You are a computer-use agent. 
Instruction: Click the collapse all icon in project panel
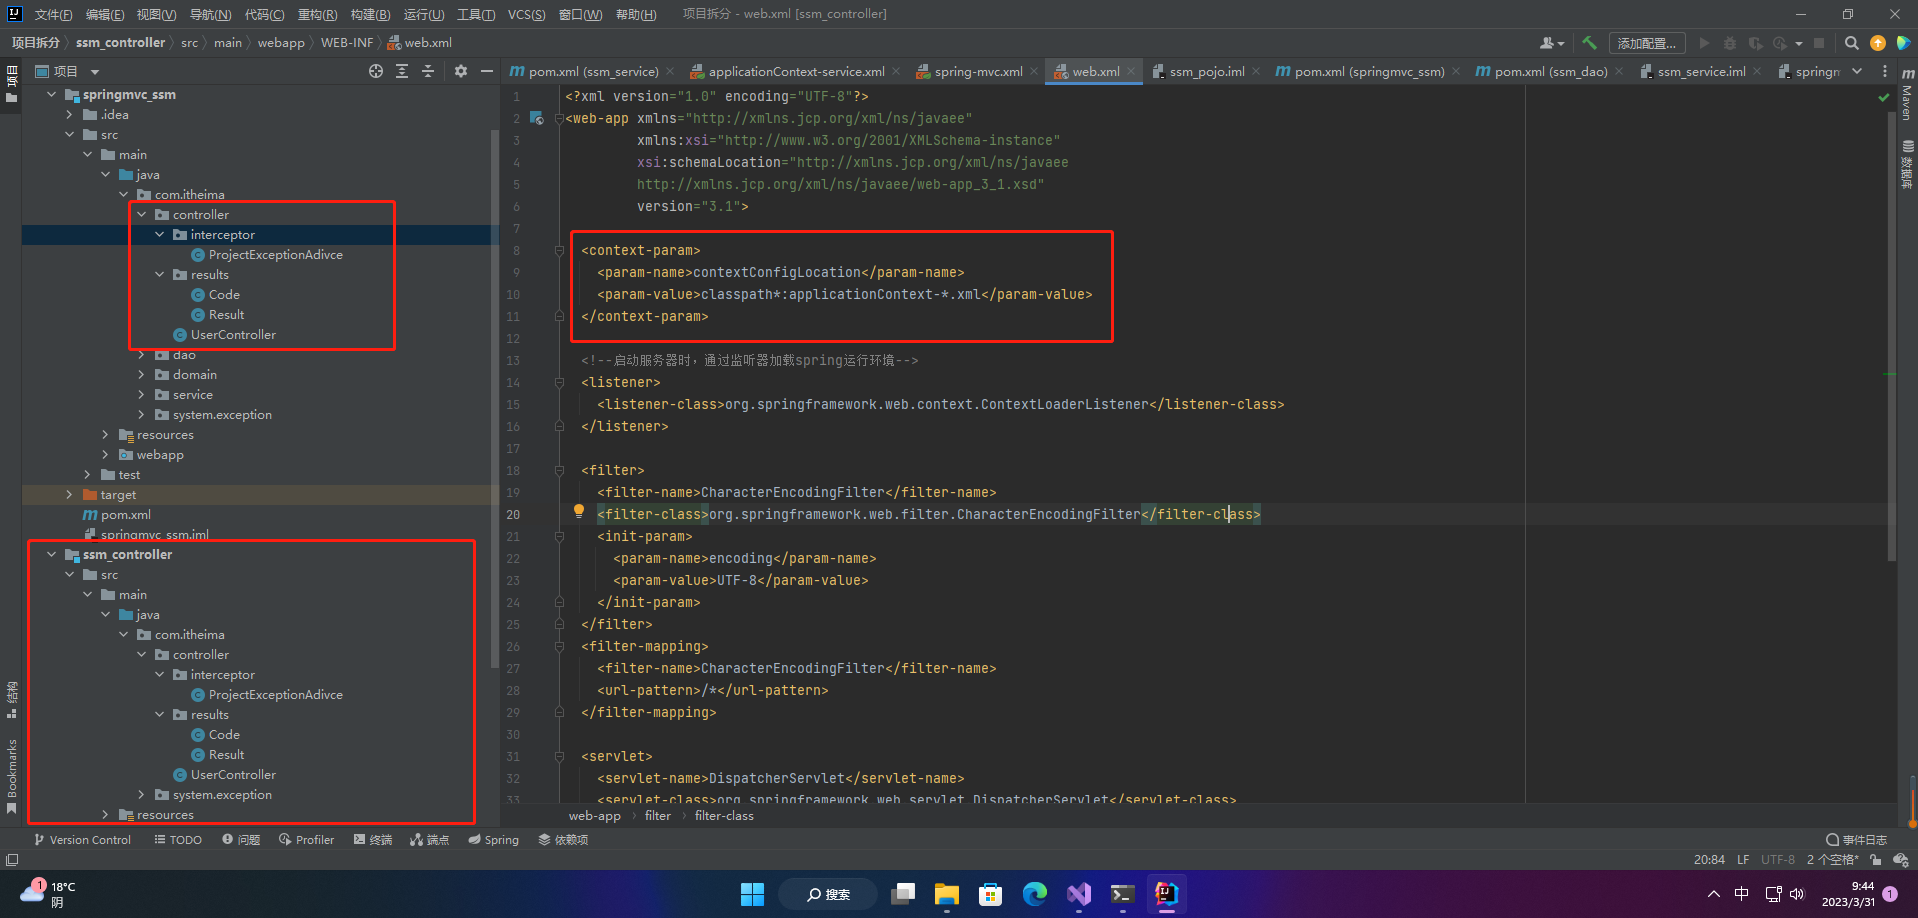(x=428, y=71)
